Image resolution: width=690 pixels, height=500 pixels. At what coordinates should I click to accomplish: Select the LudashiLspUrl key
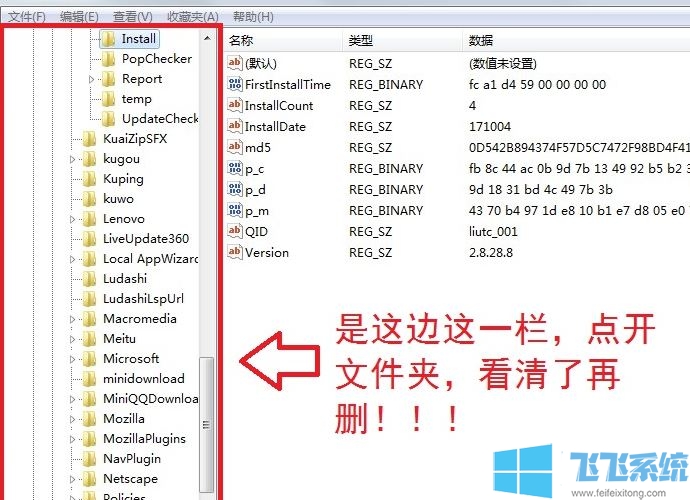coord(143,299)
